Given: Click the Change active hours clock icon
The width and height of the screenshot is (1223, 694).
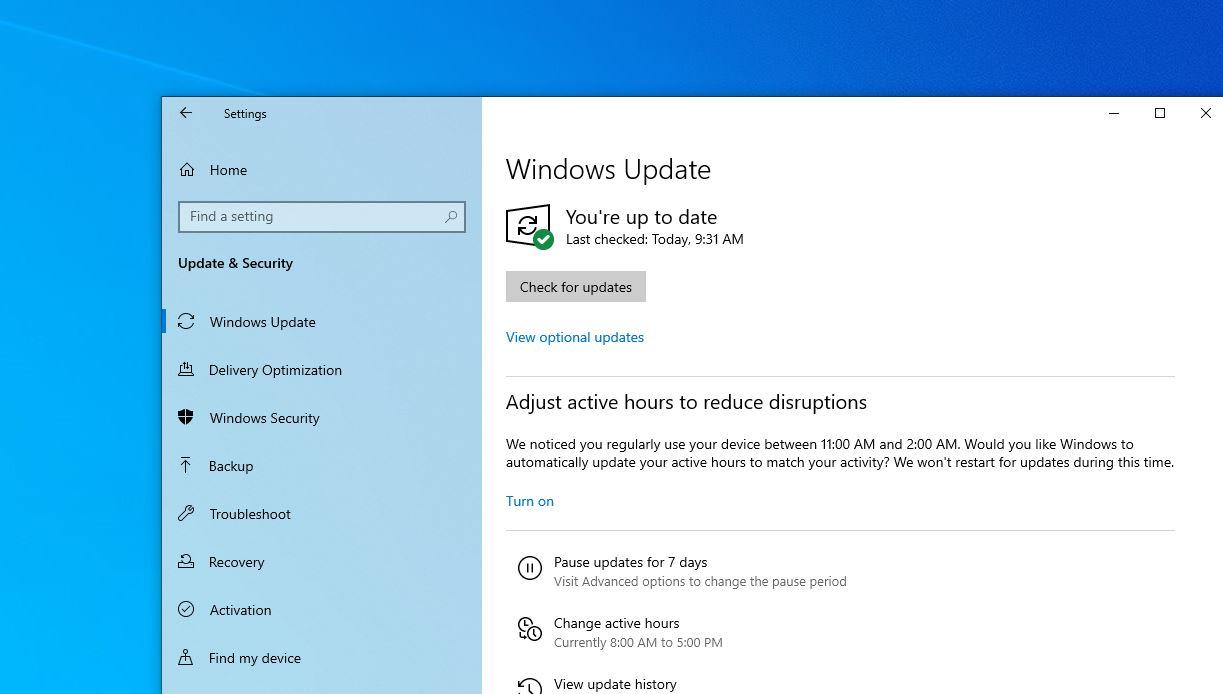Looking at the screenshot, I should click(529, 629).
